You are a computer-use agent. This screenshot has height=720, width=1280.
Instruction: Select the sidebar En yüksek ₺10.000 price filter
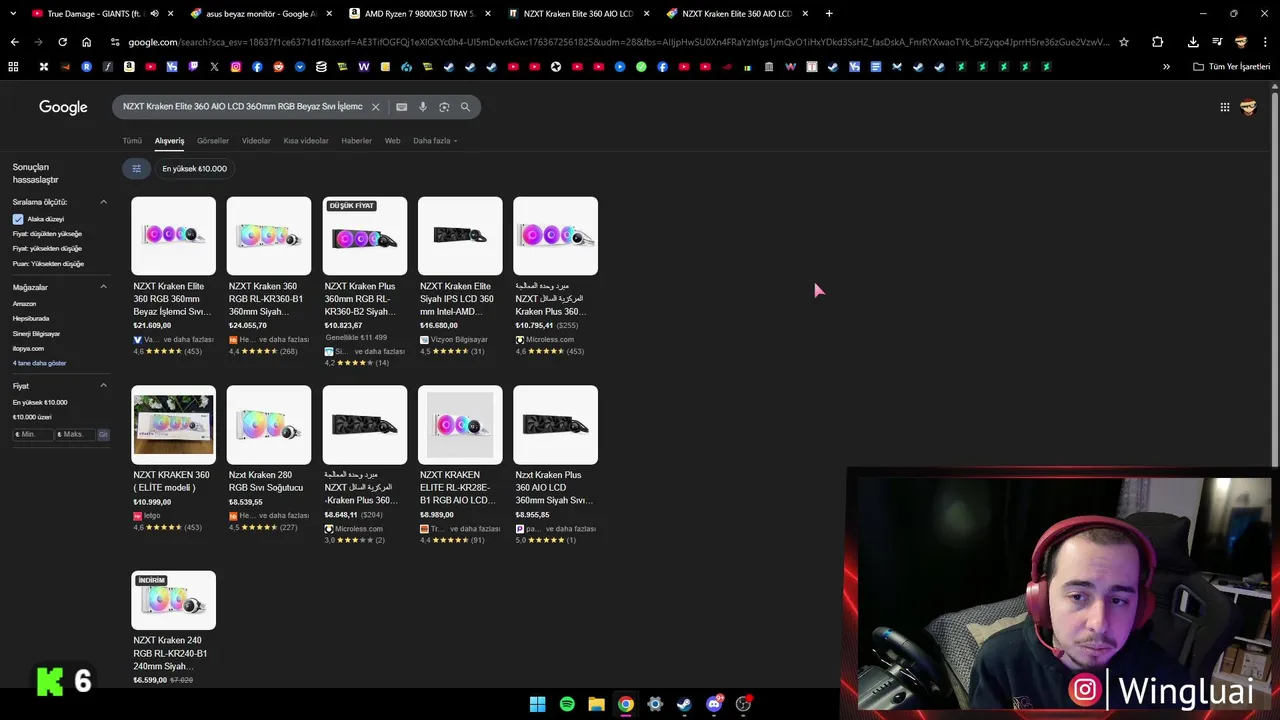(x=40, y=402)
